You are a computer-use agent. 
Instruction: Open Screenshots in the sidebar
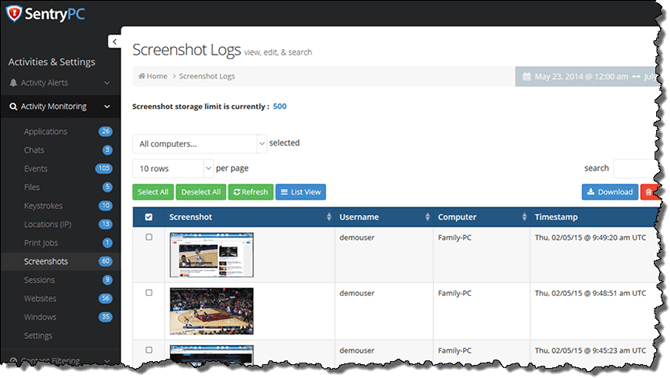click(x=46, y=261)
